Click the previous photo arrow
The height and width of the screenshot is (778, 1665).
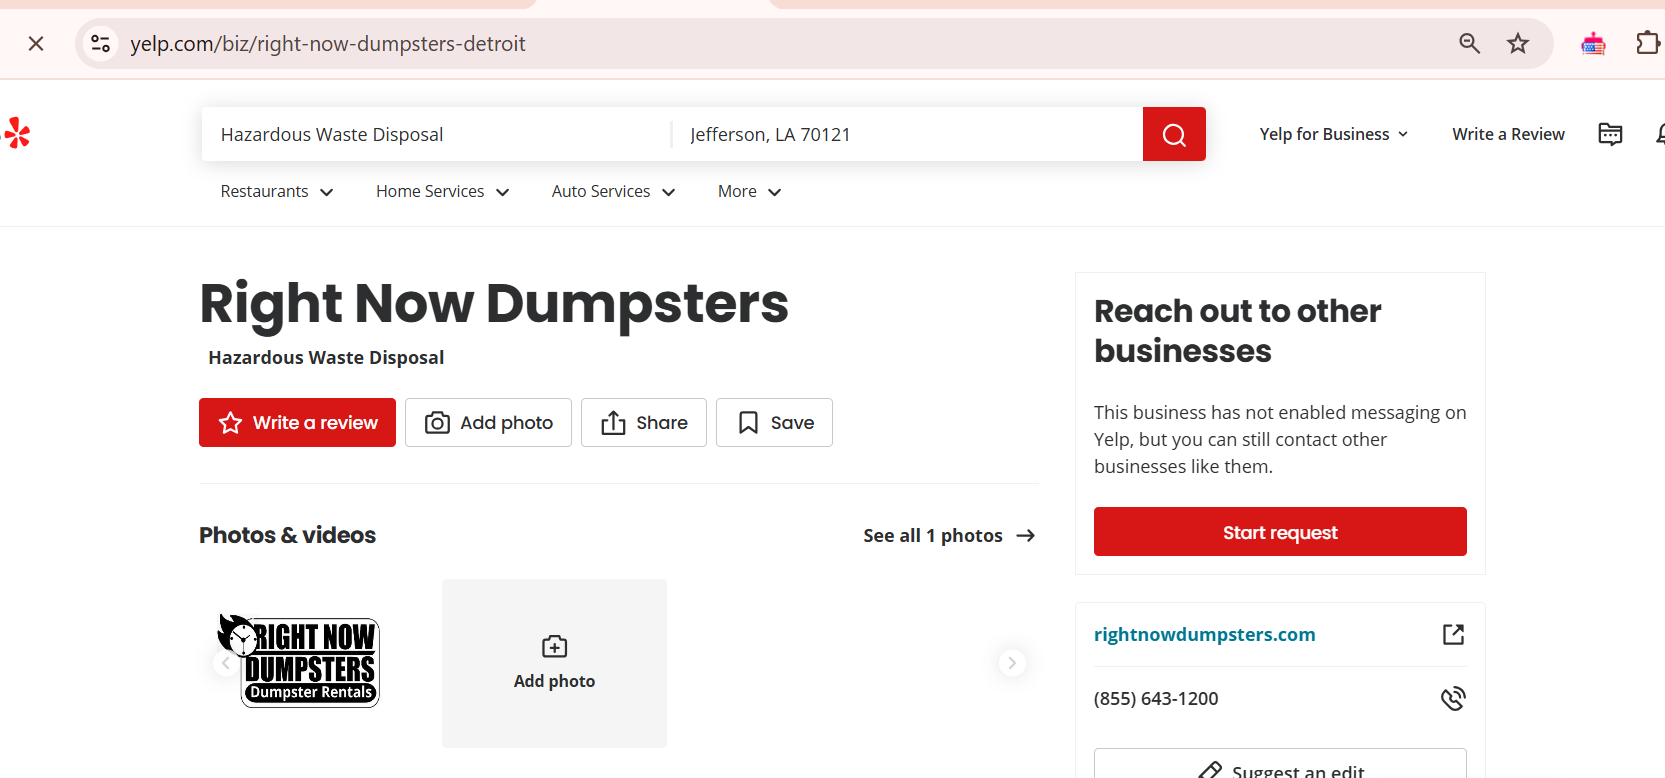226,663
